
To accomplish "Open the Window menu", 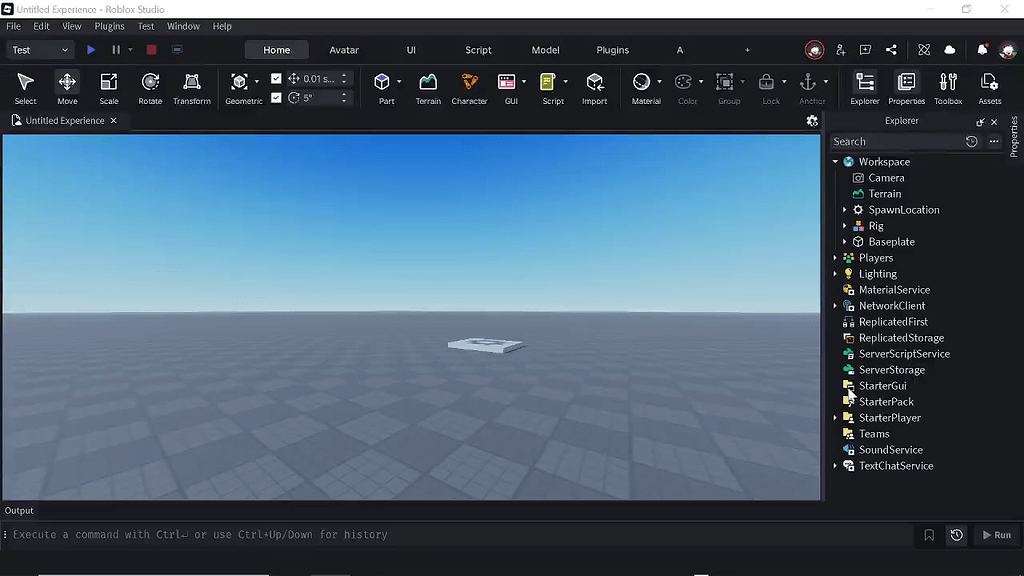I will (x=183, y=26).
